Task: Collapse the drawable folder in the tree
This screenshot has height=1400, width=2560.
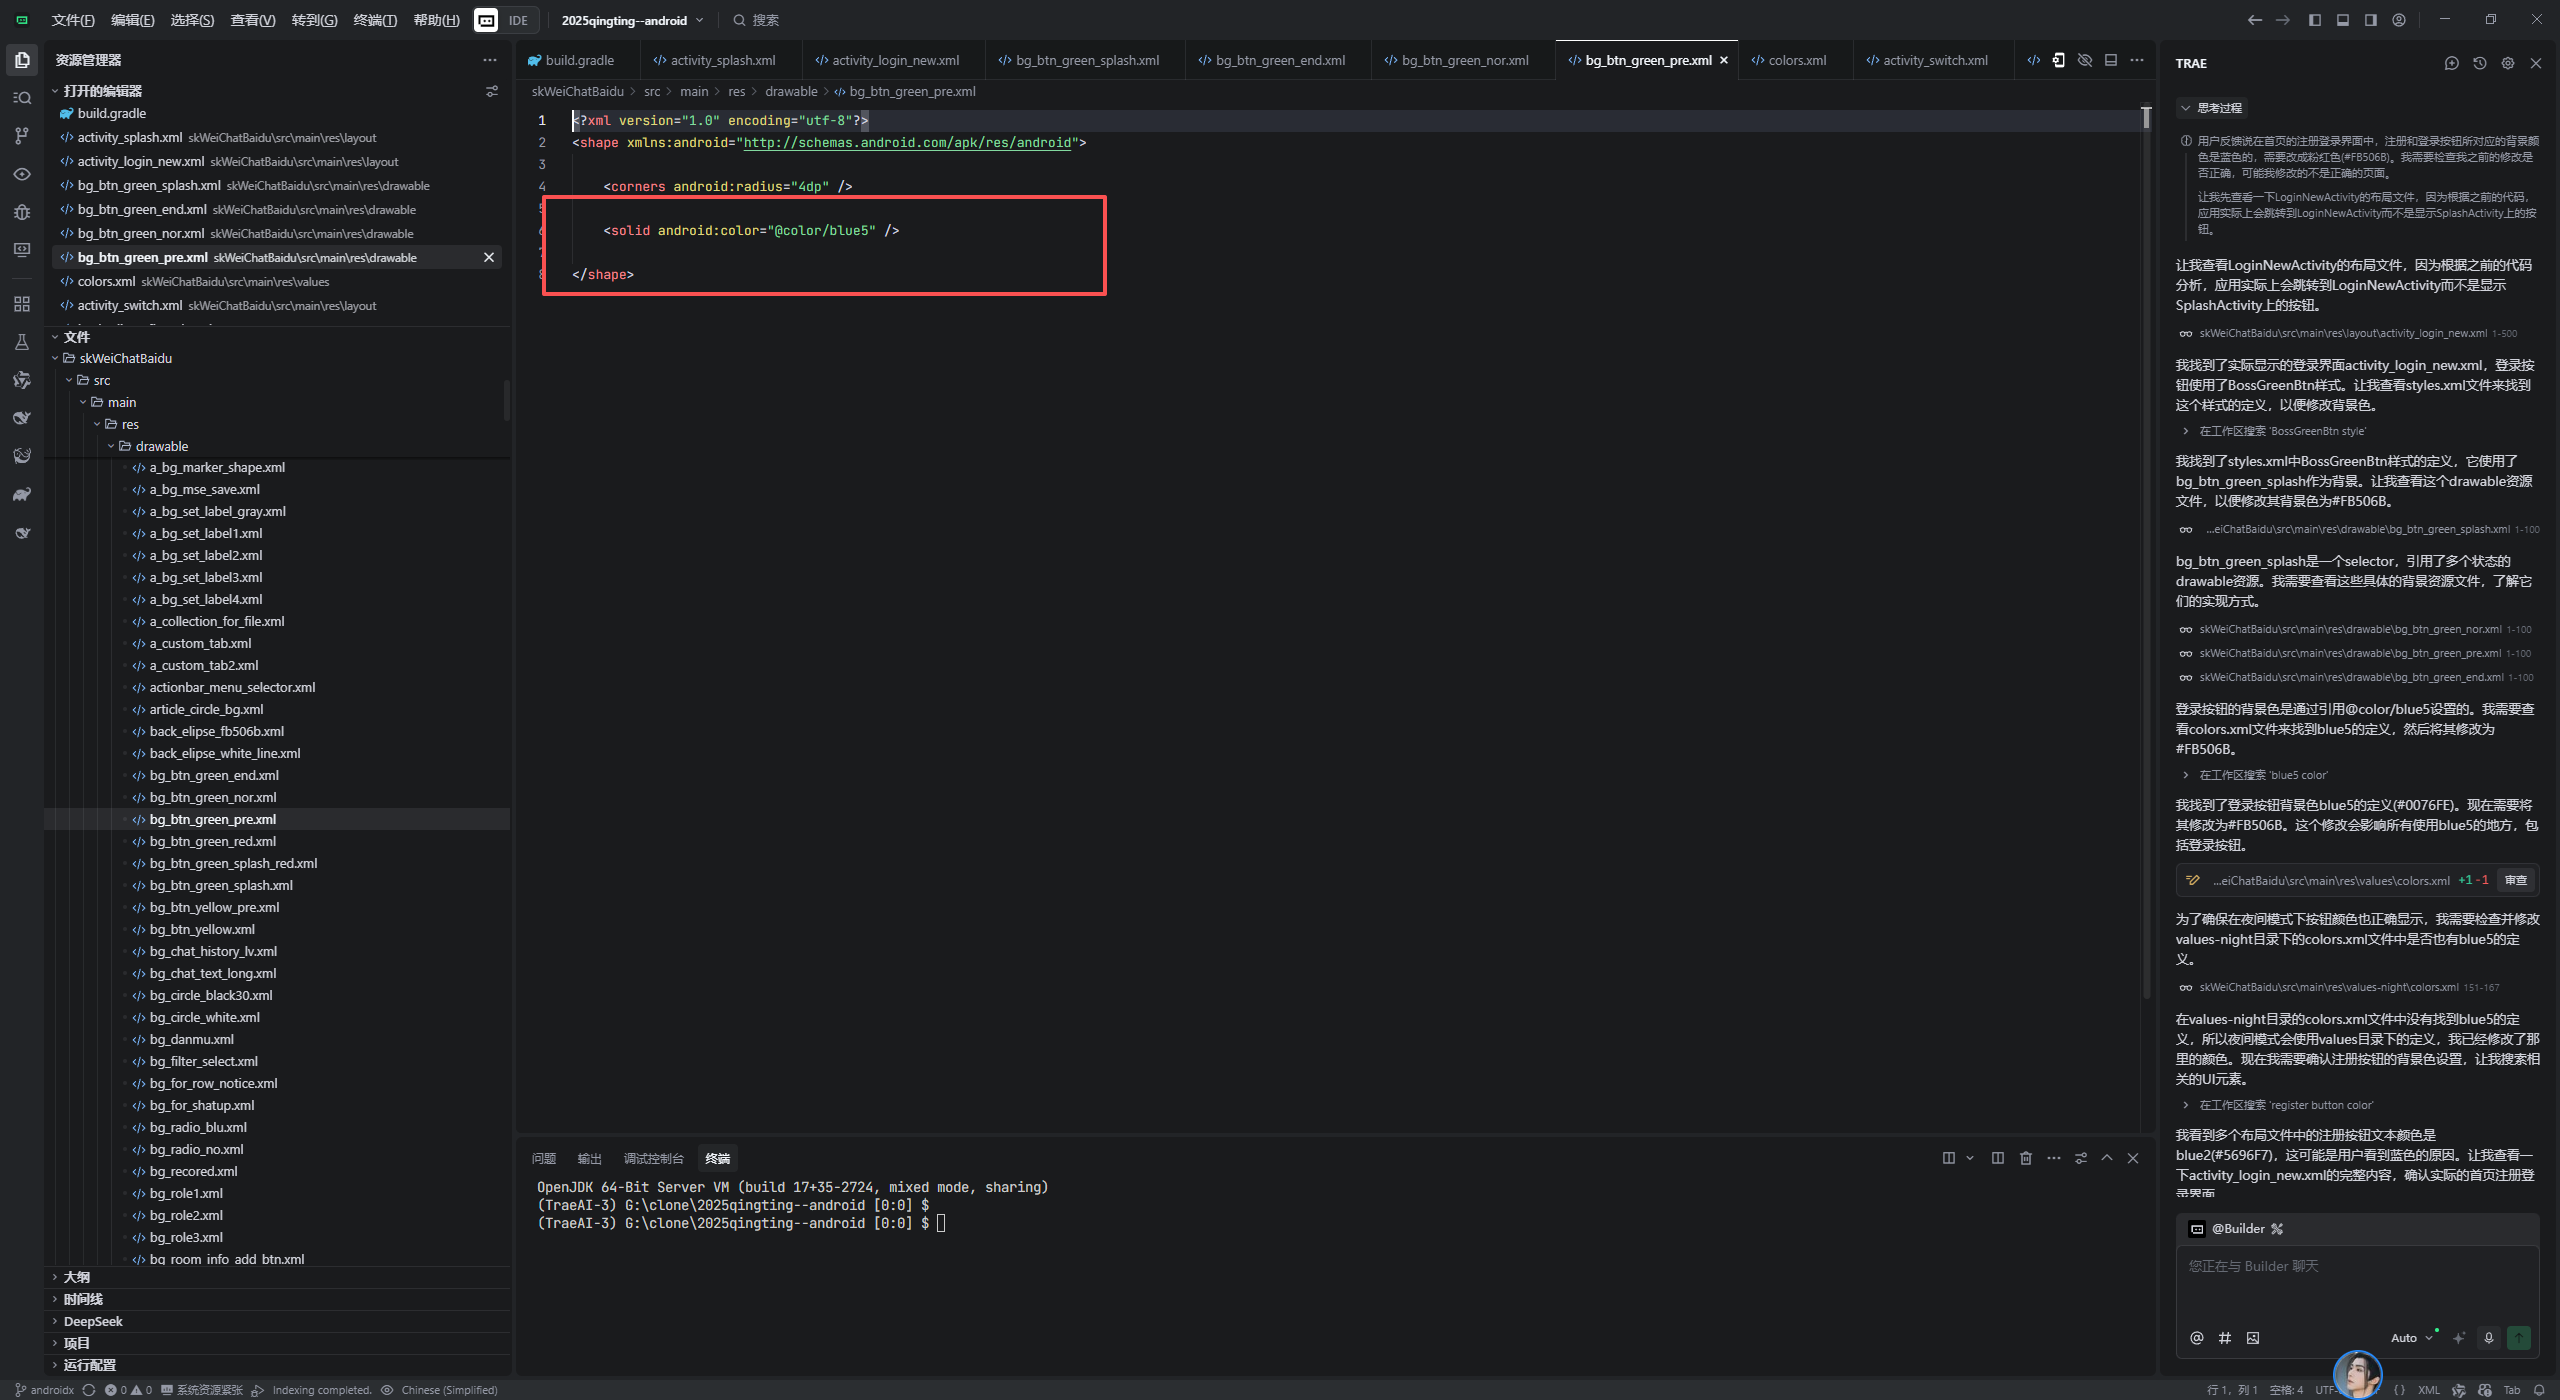Action: pos(161,446)
